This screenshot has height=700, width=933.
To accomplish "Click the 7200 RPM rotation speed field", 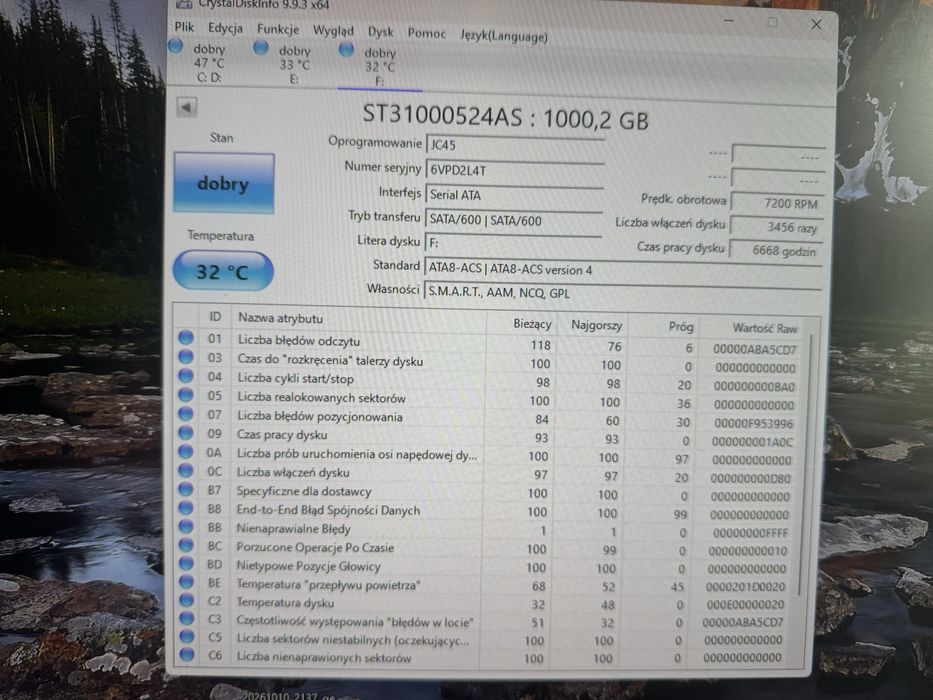I will [777, 203].
